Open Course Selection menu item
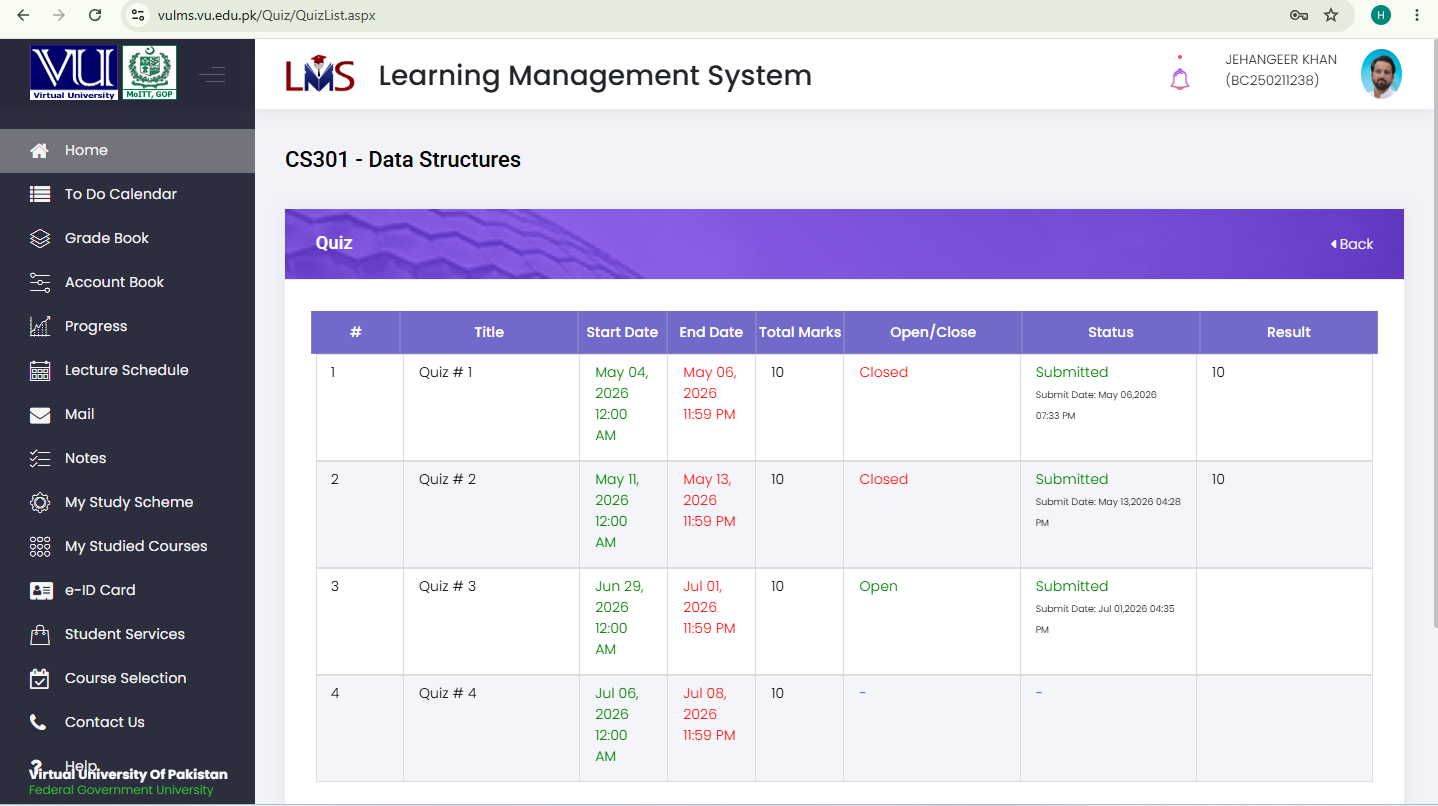This screenshot has height=806, width=1438. [127, 679]
